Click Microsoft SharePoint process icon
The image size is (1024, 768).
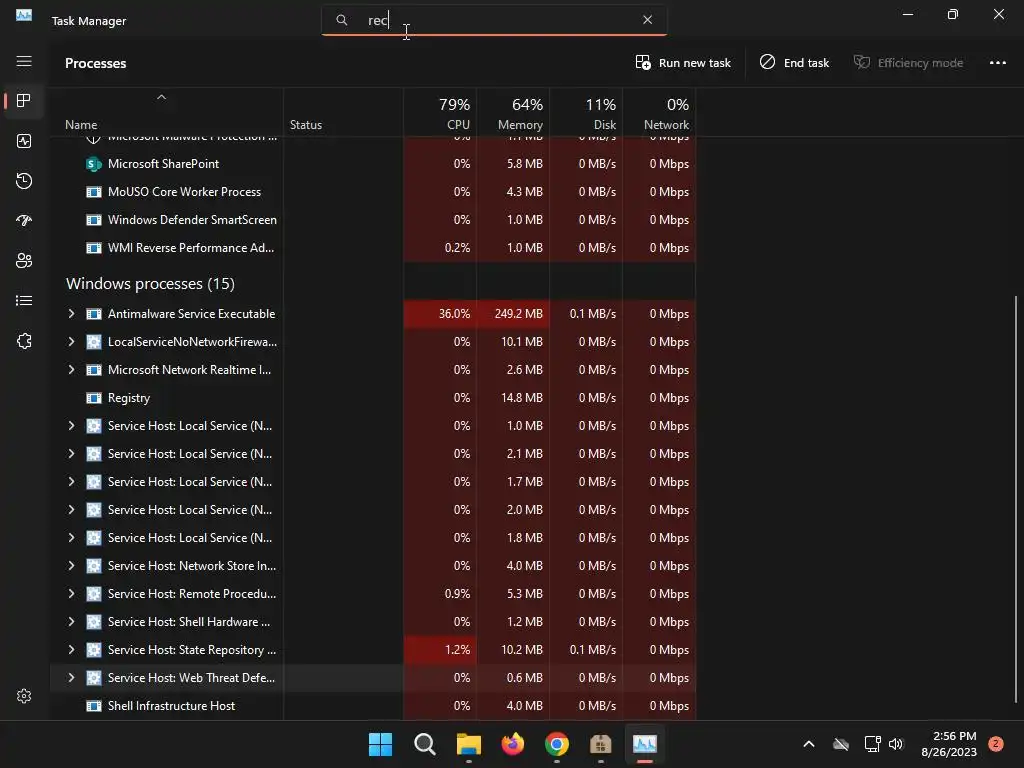coord(93,164)
